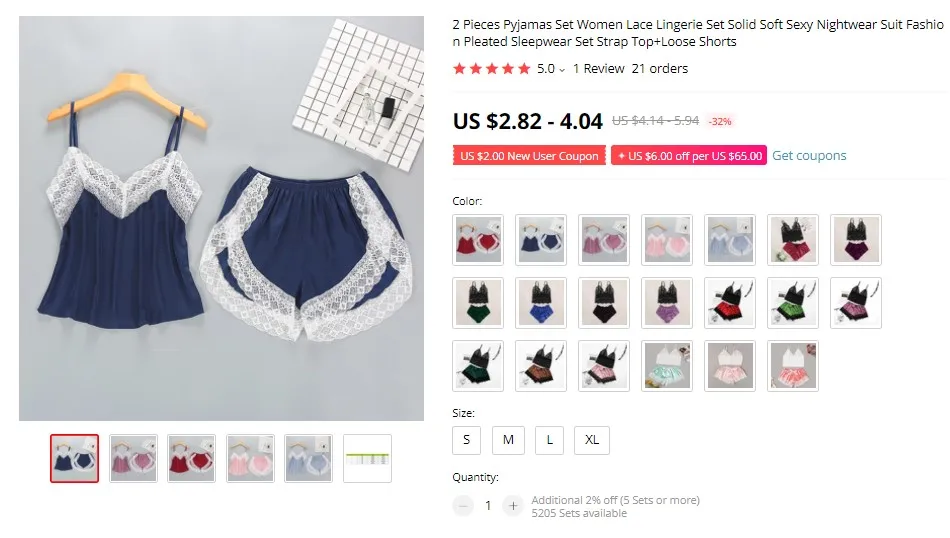
Task: Click the US $6.00 off per US $65.00 coupon
Action: click(x=689, y=156)
